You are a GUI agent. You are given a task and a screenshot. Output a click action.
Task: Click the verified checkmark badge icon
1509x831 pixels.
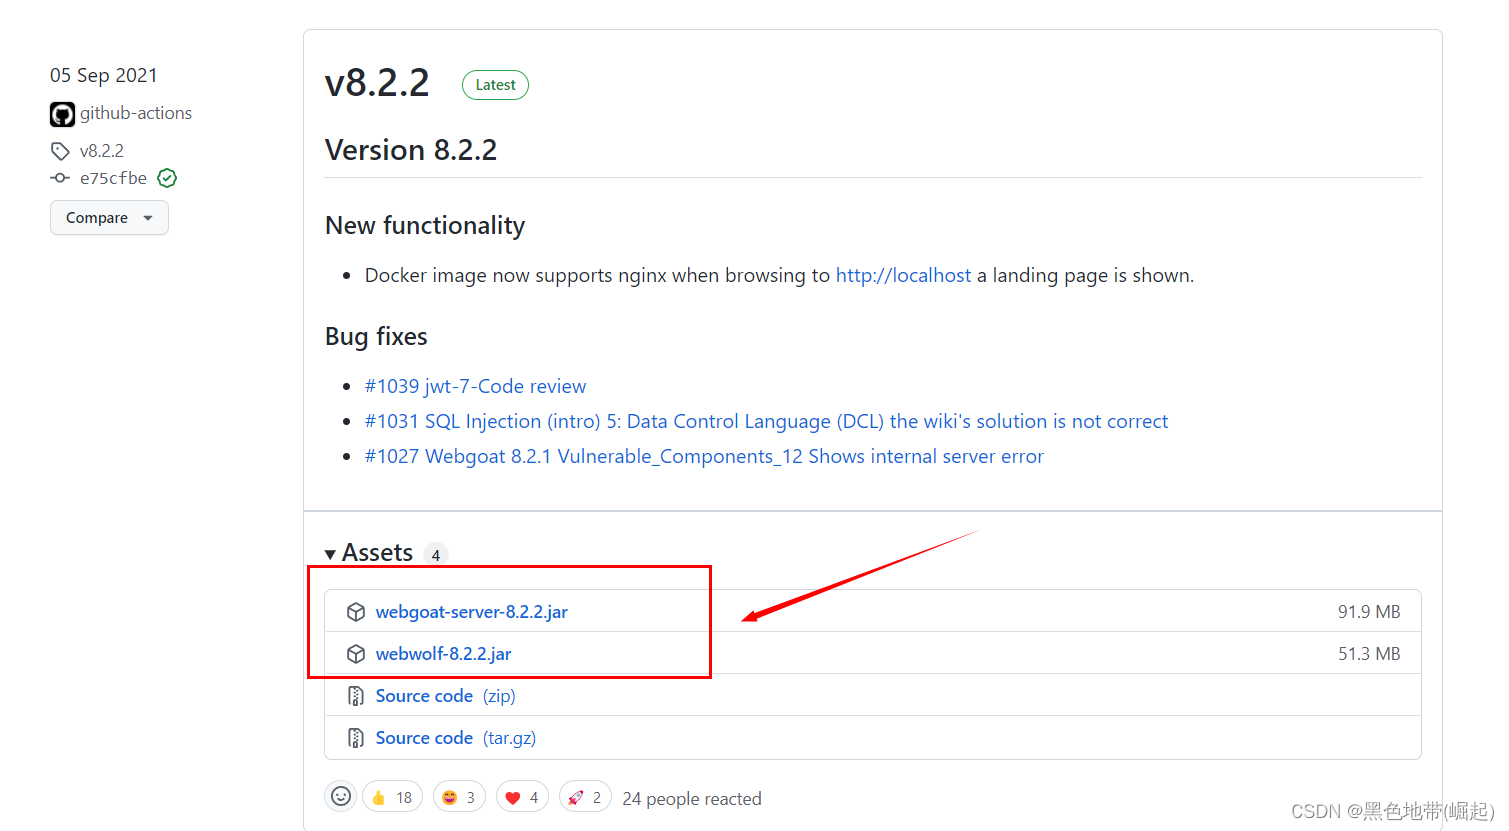[x=167, y=178]
